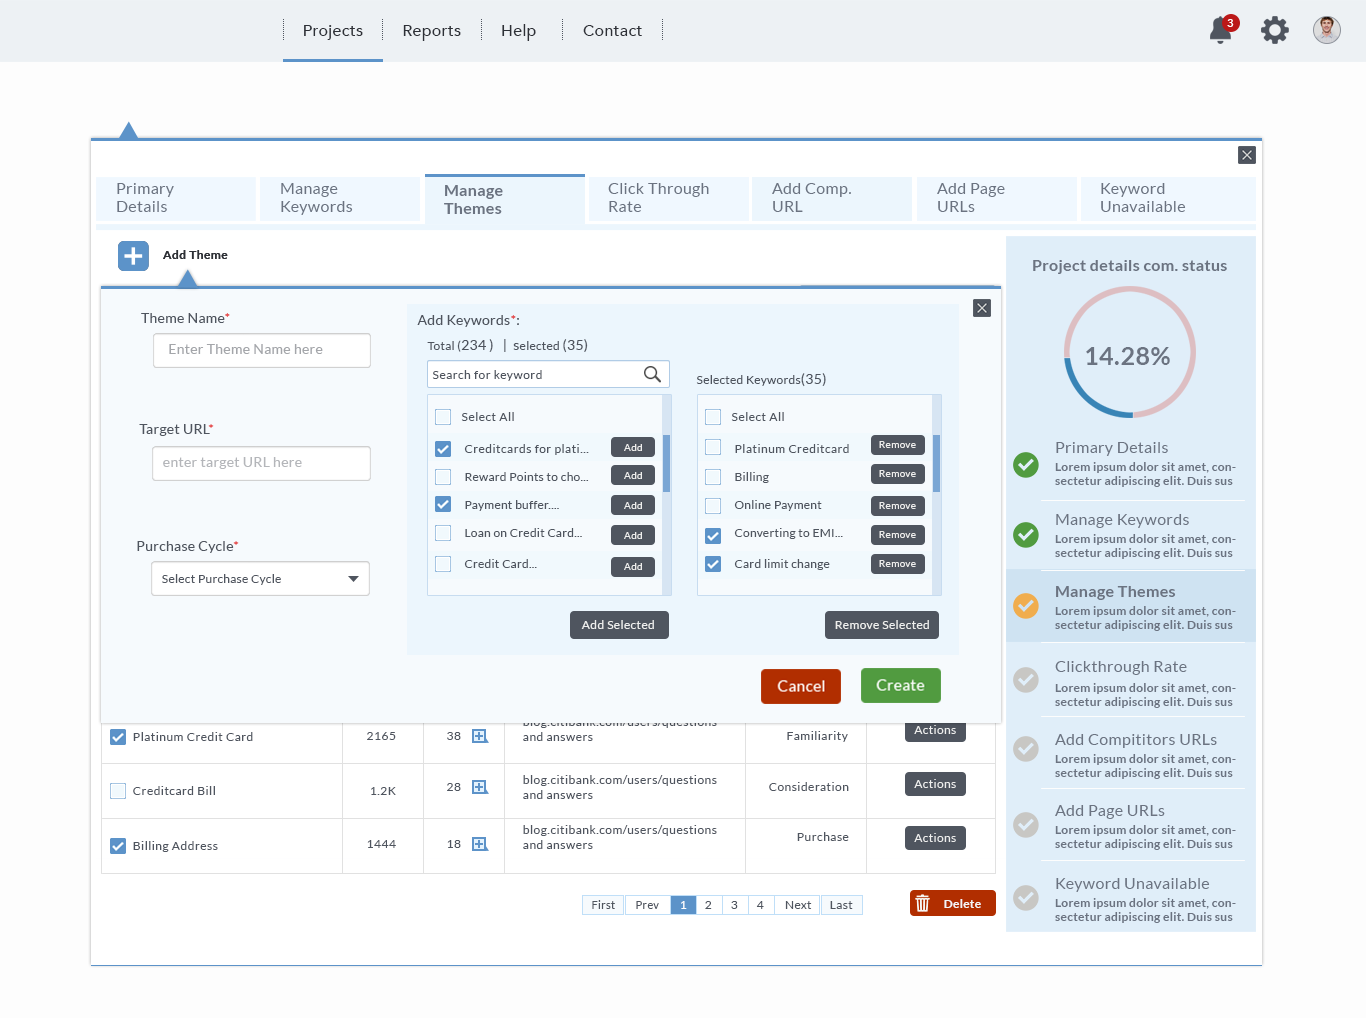
Task: Open Actions menu for Platinum Credit Card row
Action: (x=935, y=731)
